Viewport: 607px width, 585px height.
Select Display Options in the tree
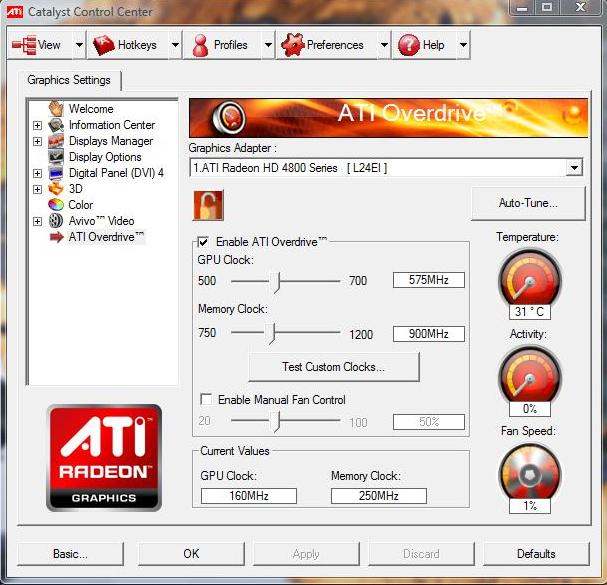click(x=105, y=157)
